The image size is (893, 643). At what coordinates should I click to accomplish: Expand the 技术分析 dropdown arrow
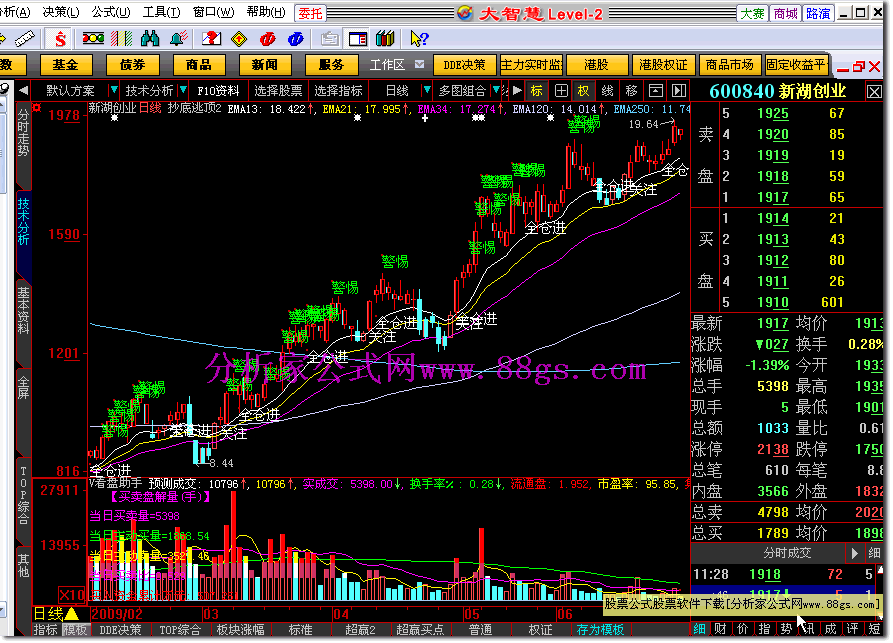pyautogui.click(x=183, y=91)
